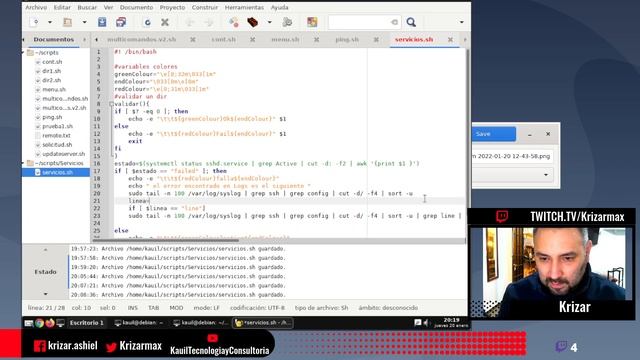
Task: Select the Documentos sidebar tab
Action: [x=54, y=39]
